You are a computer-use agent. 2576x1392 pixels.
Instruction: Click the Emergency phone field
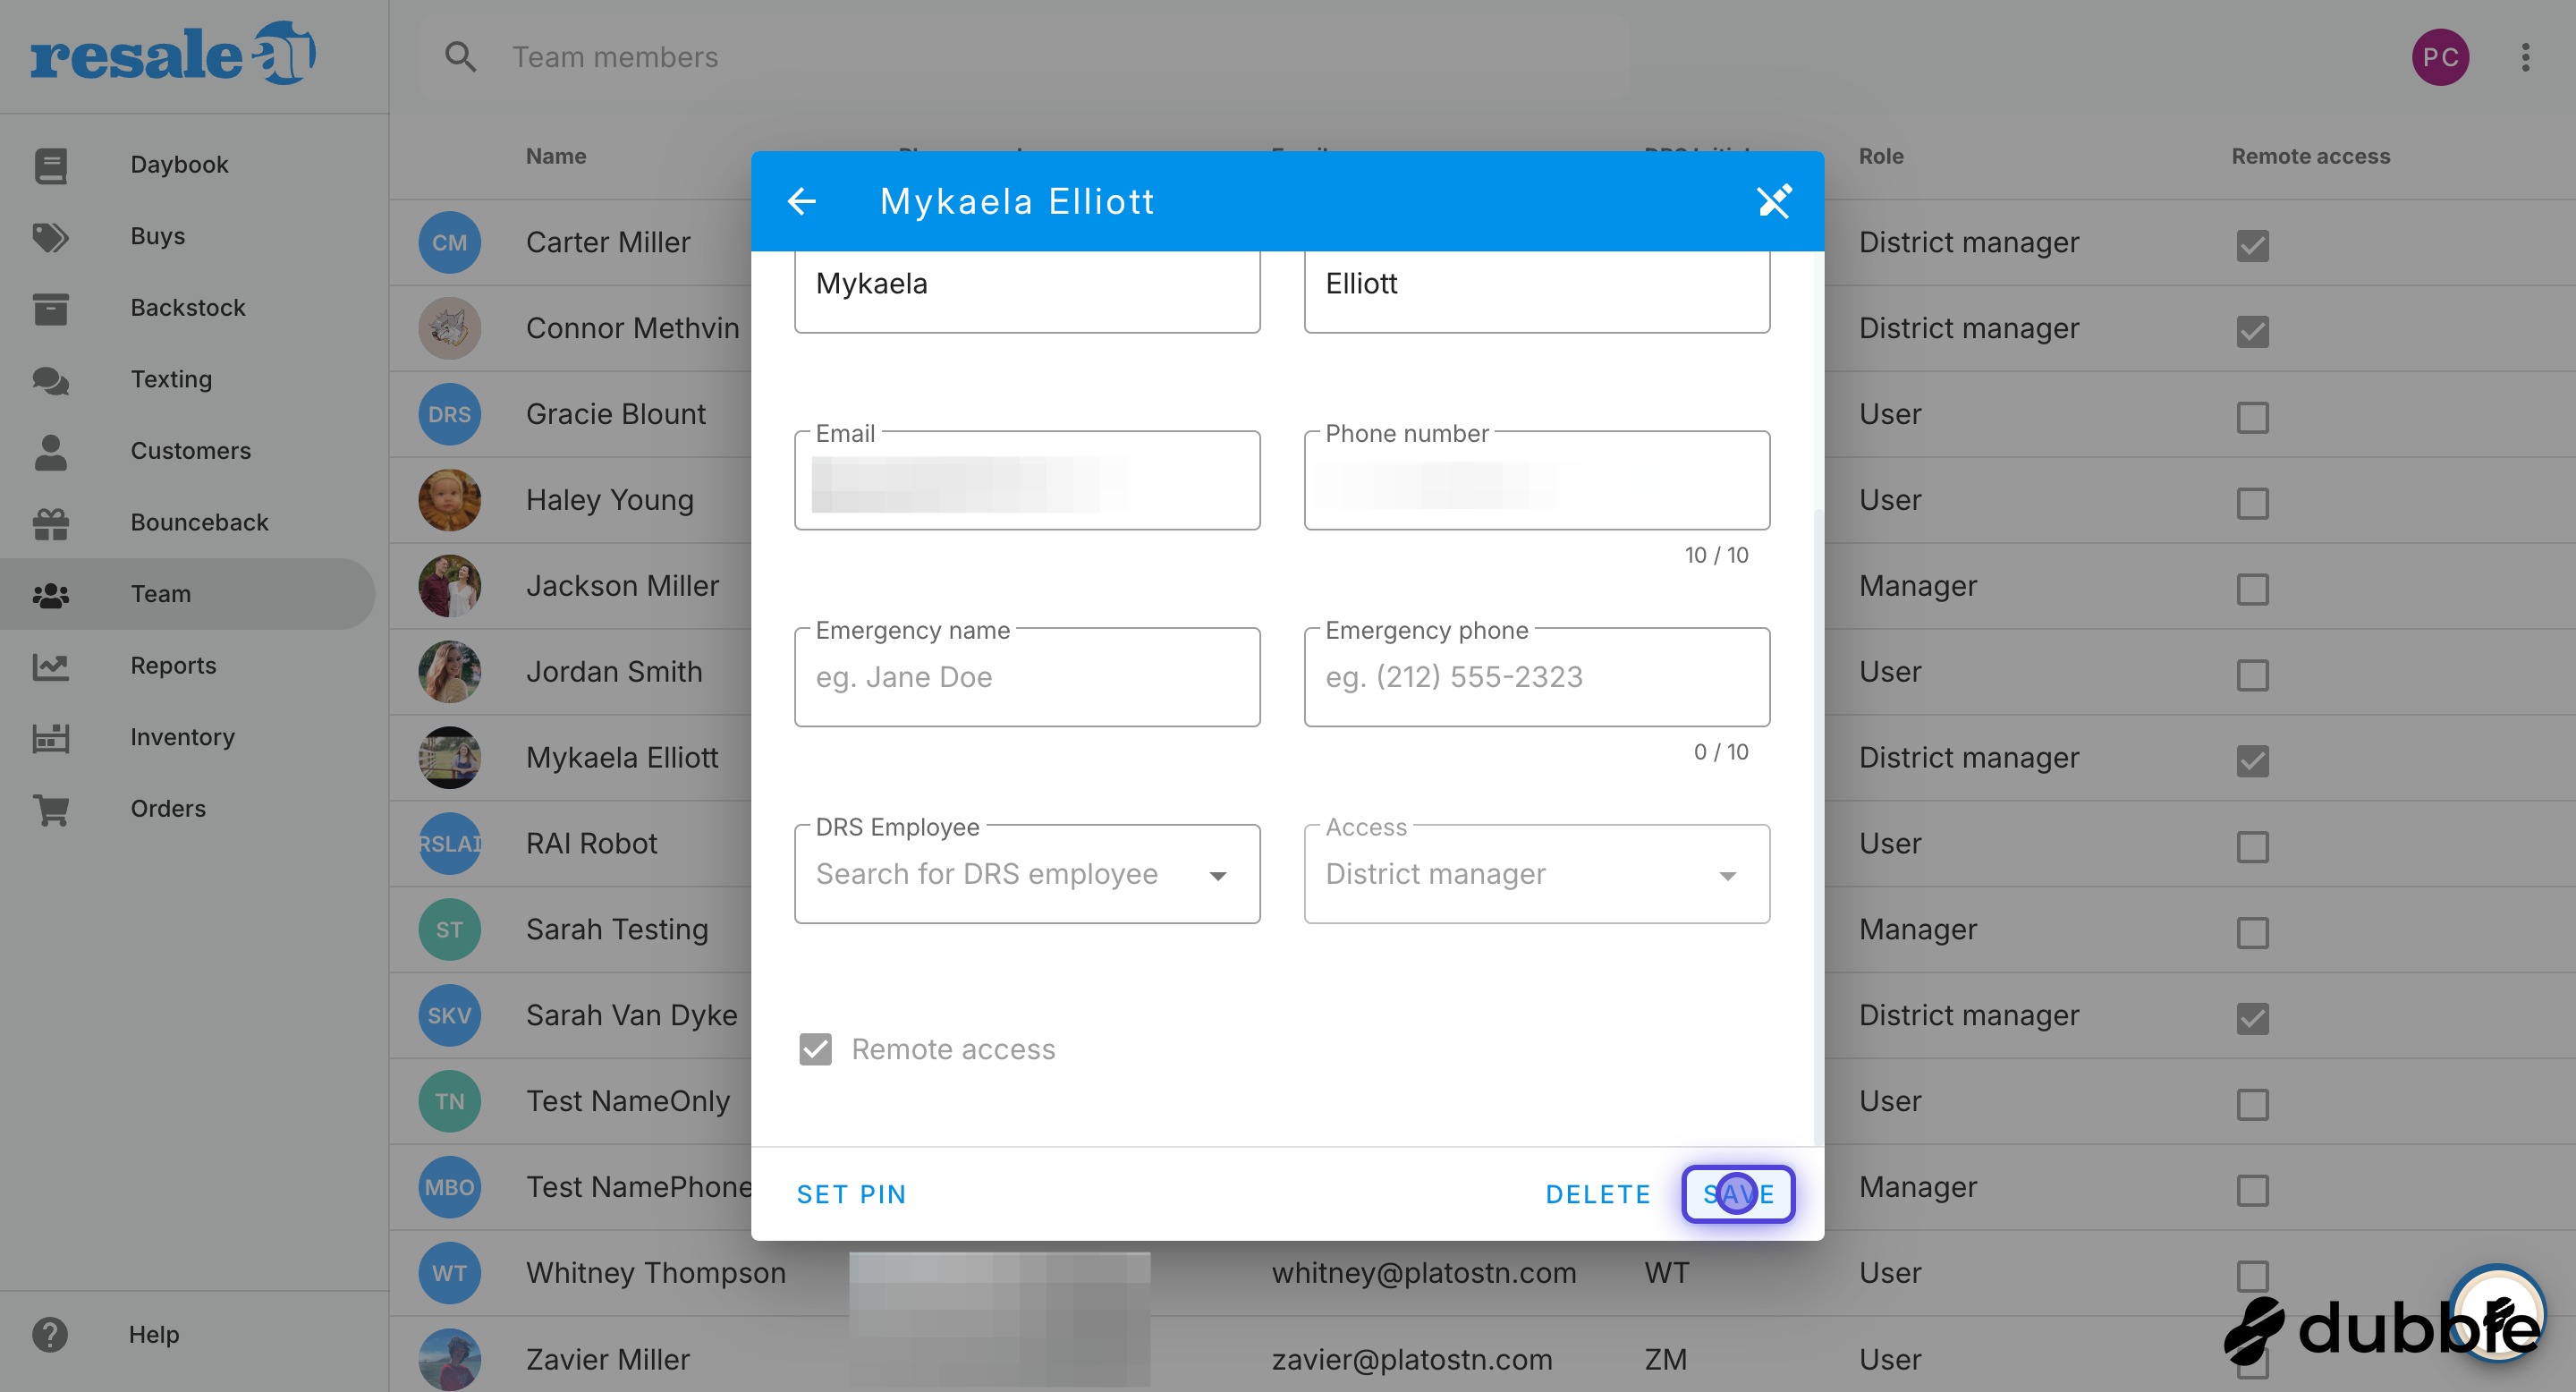coord(1537,677)
